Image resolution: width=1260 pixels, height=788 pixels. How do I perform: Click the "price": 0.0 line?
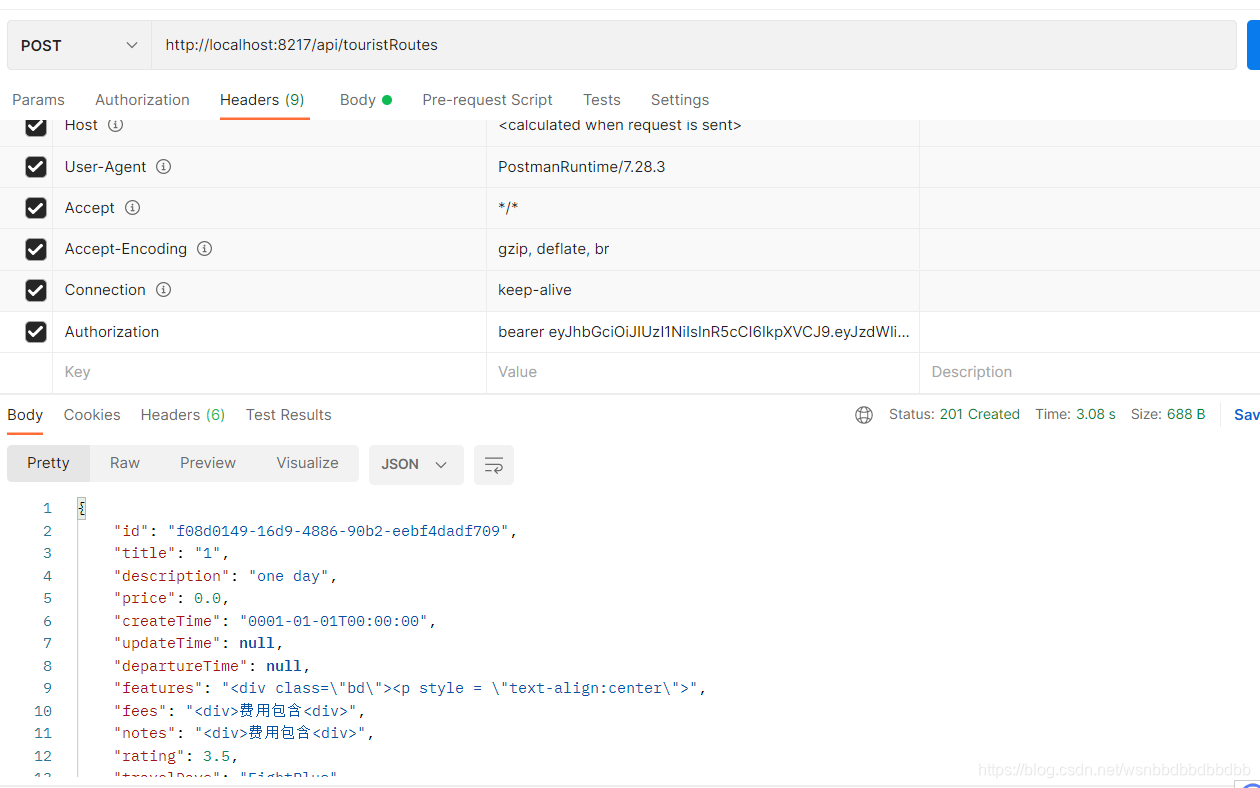click(x=172, y=598)
